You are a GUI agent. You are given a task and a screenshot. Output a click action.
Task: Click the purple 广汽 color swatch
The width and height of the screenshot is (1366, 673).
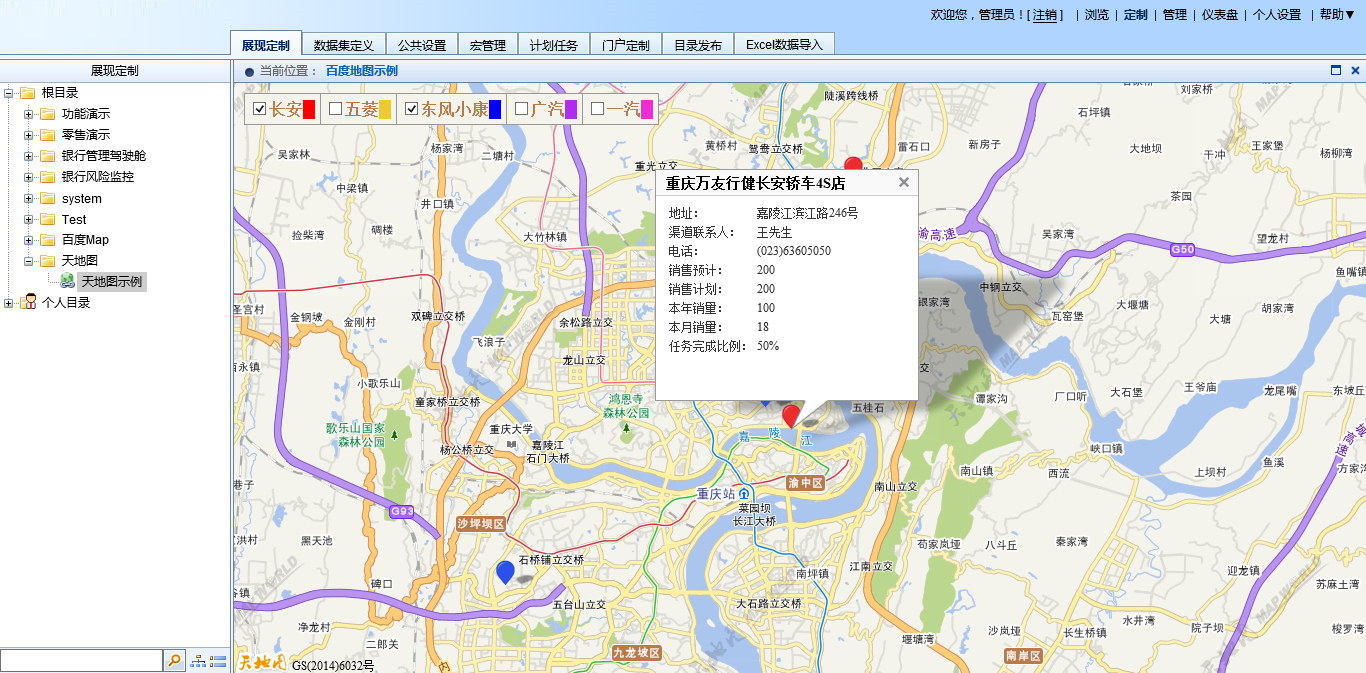pos(571,109)
